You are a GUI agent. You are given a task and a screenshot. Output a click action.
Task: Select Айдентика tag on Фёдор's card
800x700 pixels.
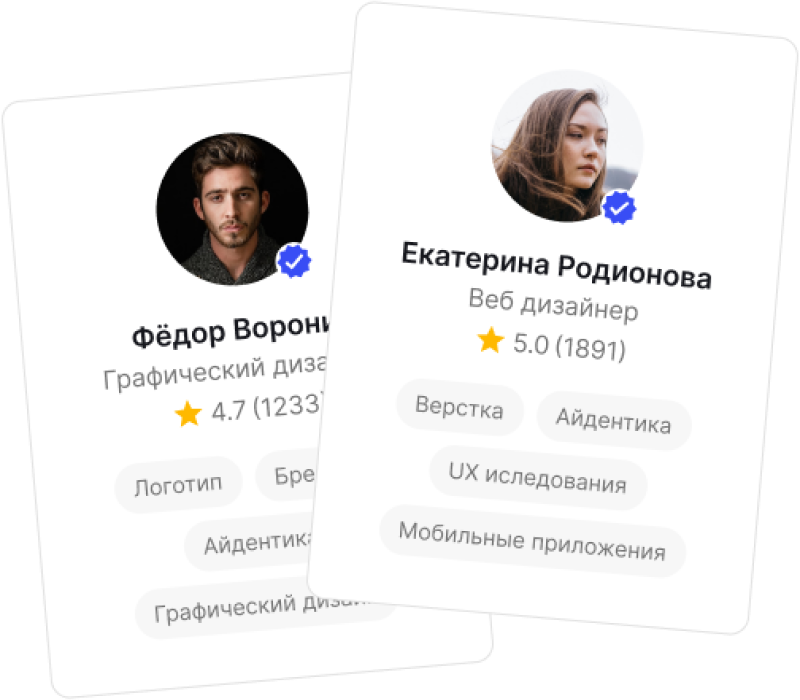(249, 542)
